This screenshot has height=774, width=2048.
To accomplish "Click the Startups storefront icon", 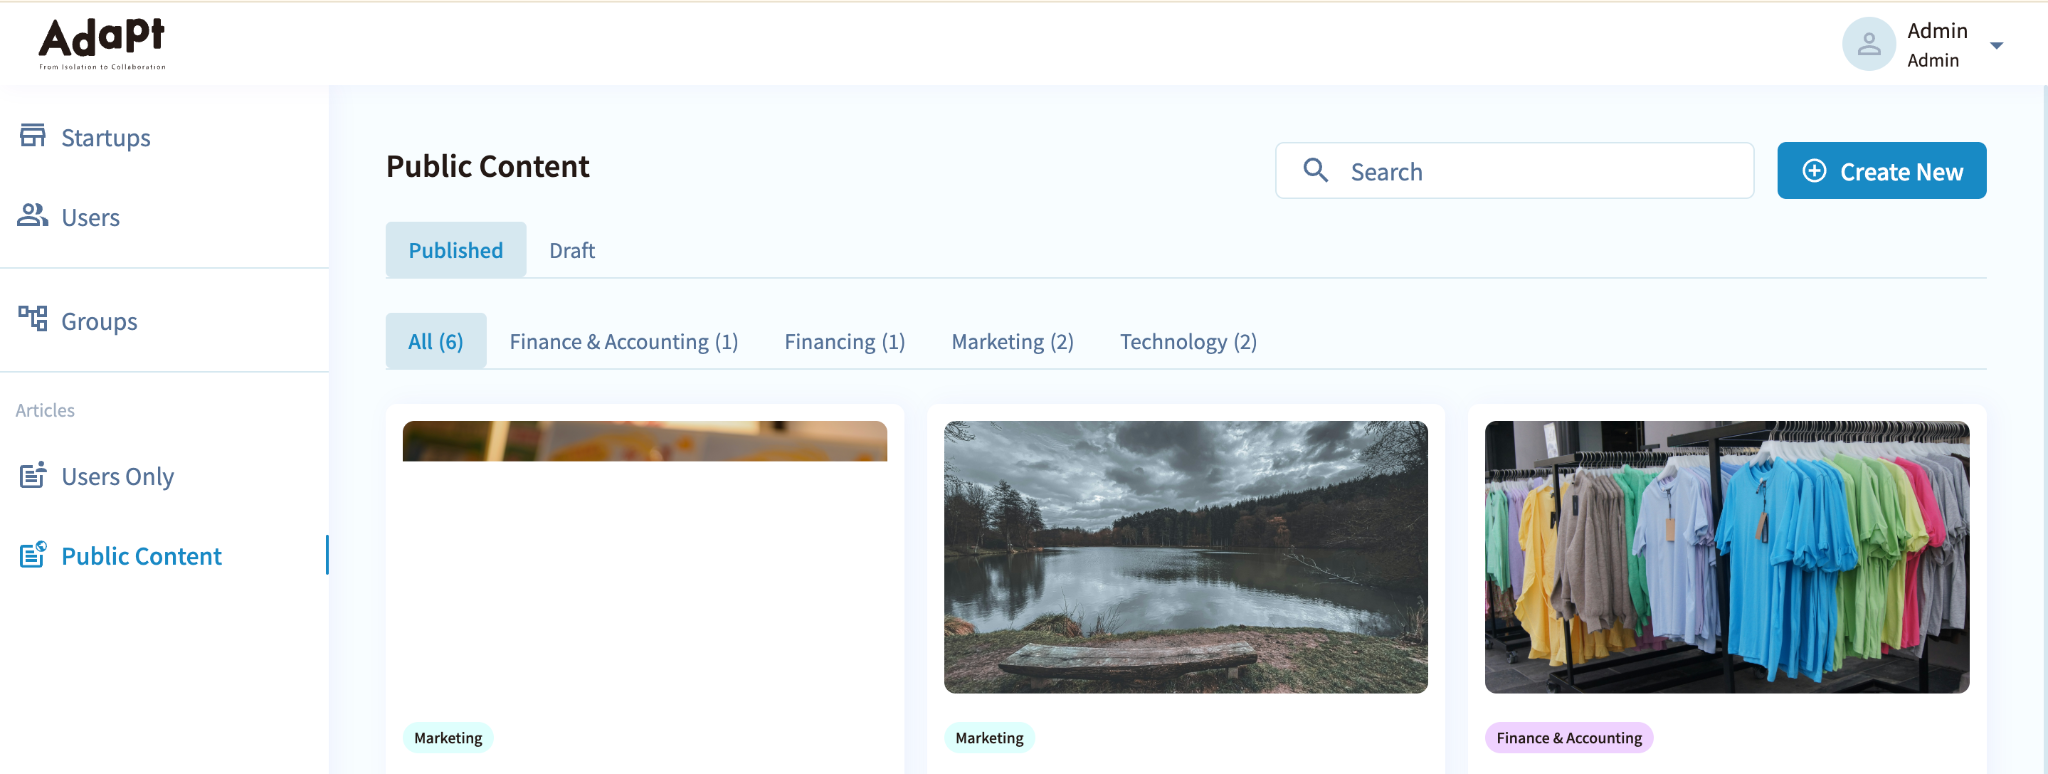I will coord(33,135).
